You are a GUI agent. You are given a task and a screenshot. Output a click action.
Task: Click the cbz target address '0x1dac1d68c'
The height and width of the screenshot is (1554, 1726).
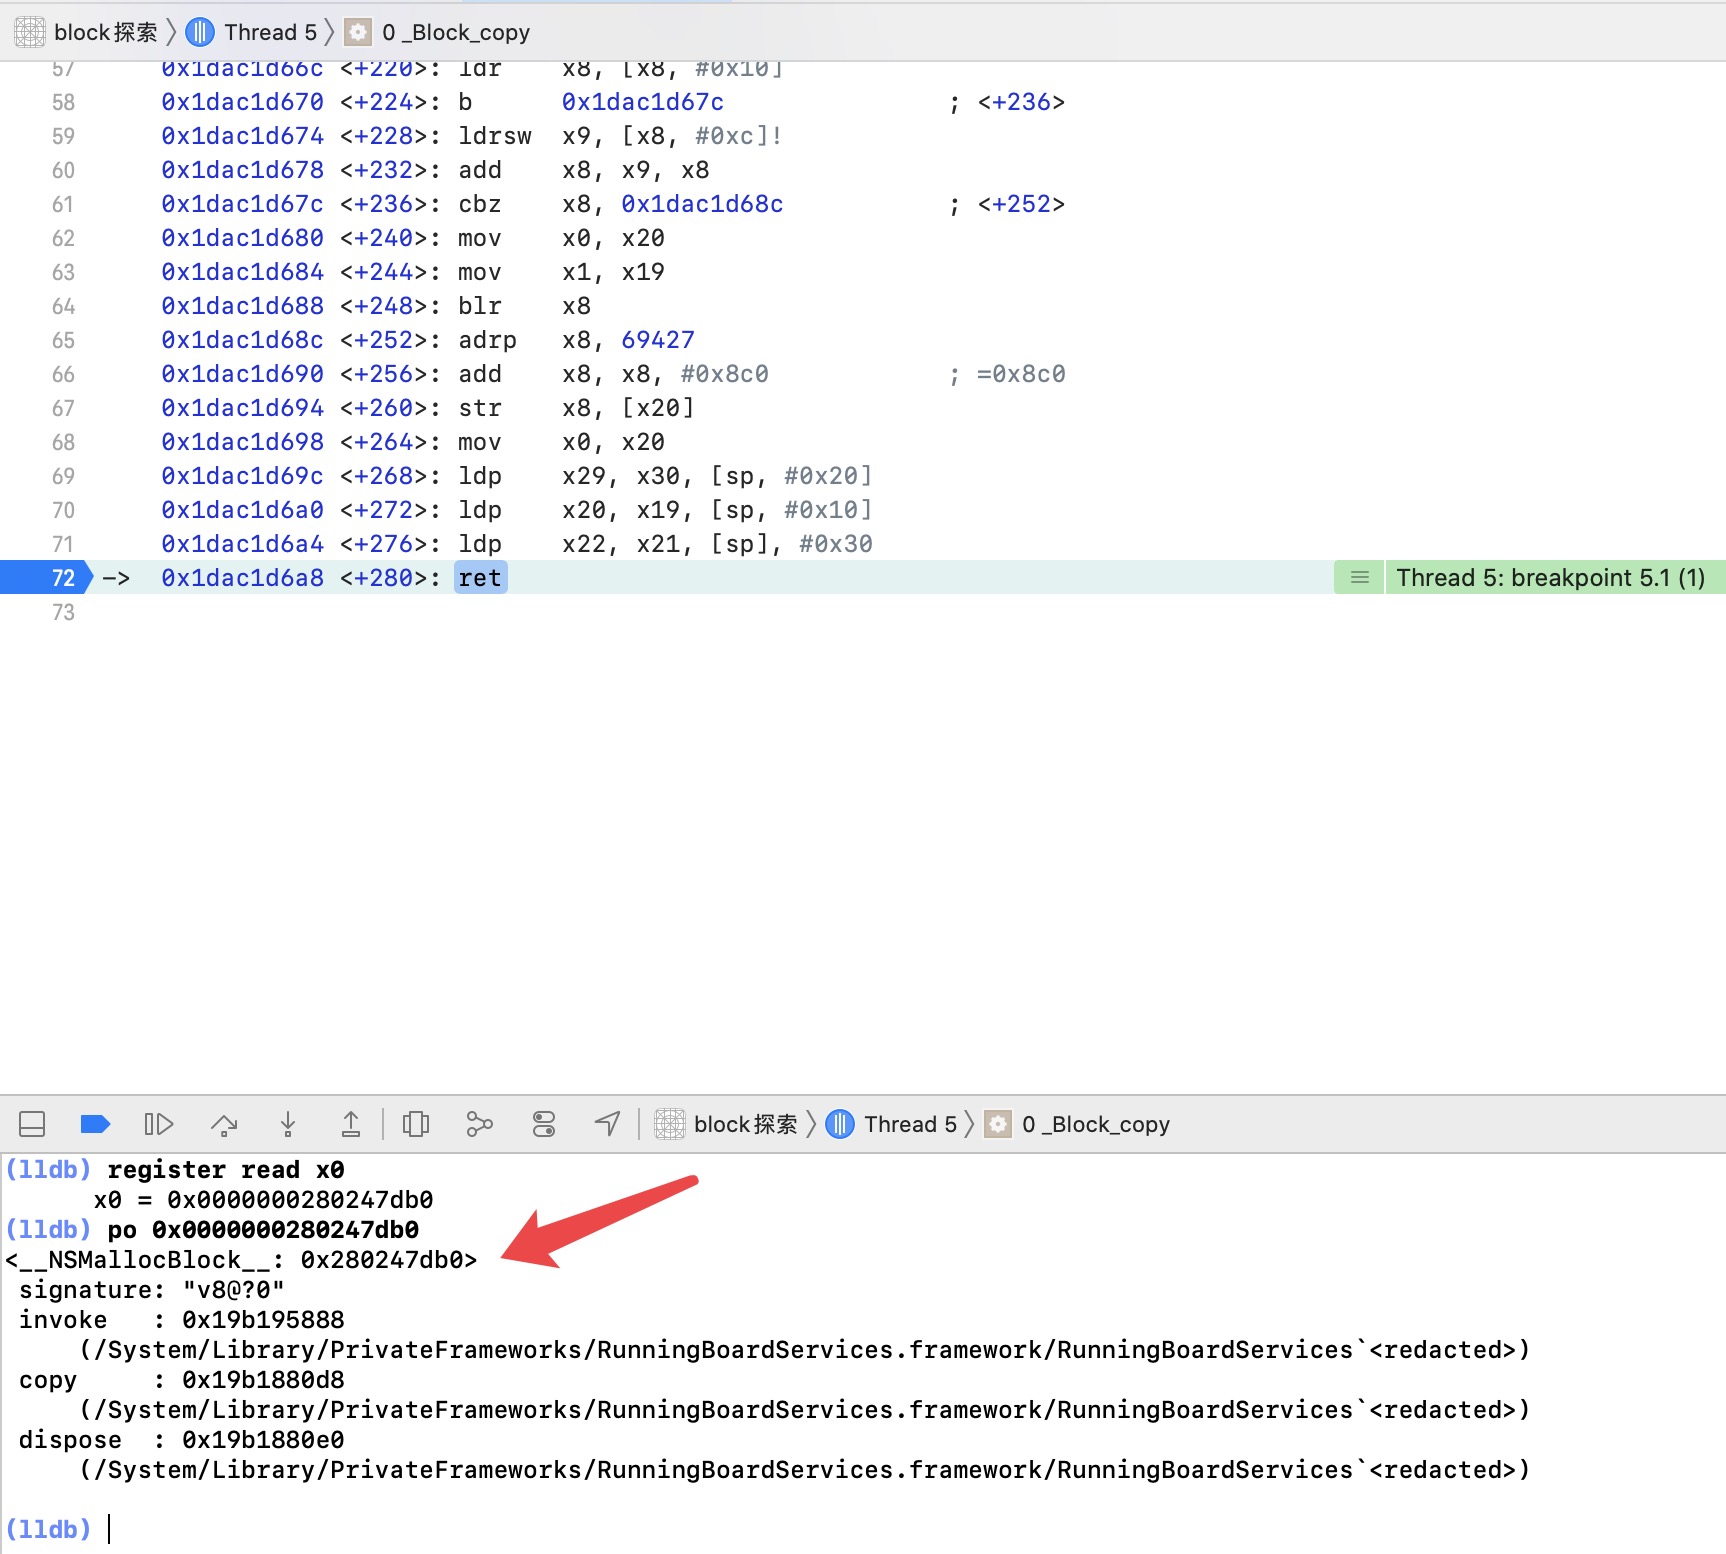tap(702, 204)
